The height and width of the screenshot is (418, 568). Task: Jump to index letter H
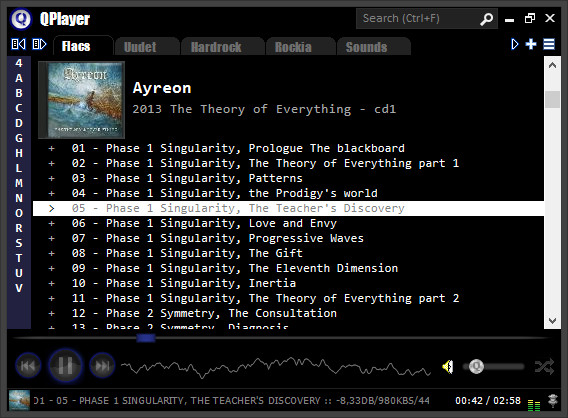coord(19,153)
